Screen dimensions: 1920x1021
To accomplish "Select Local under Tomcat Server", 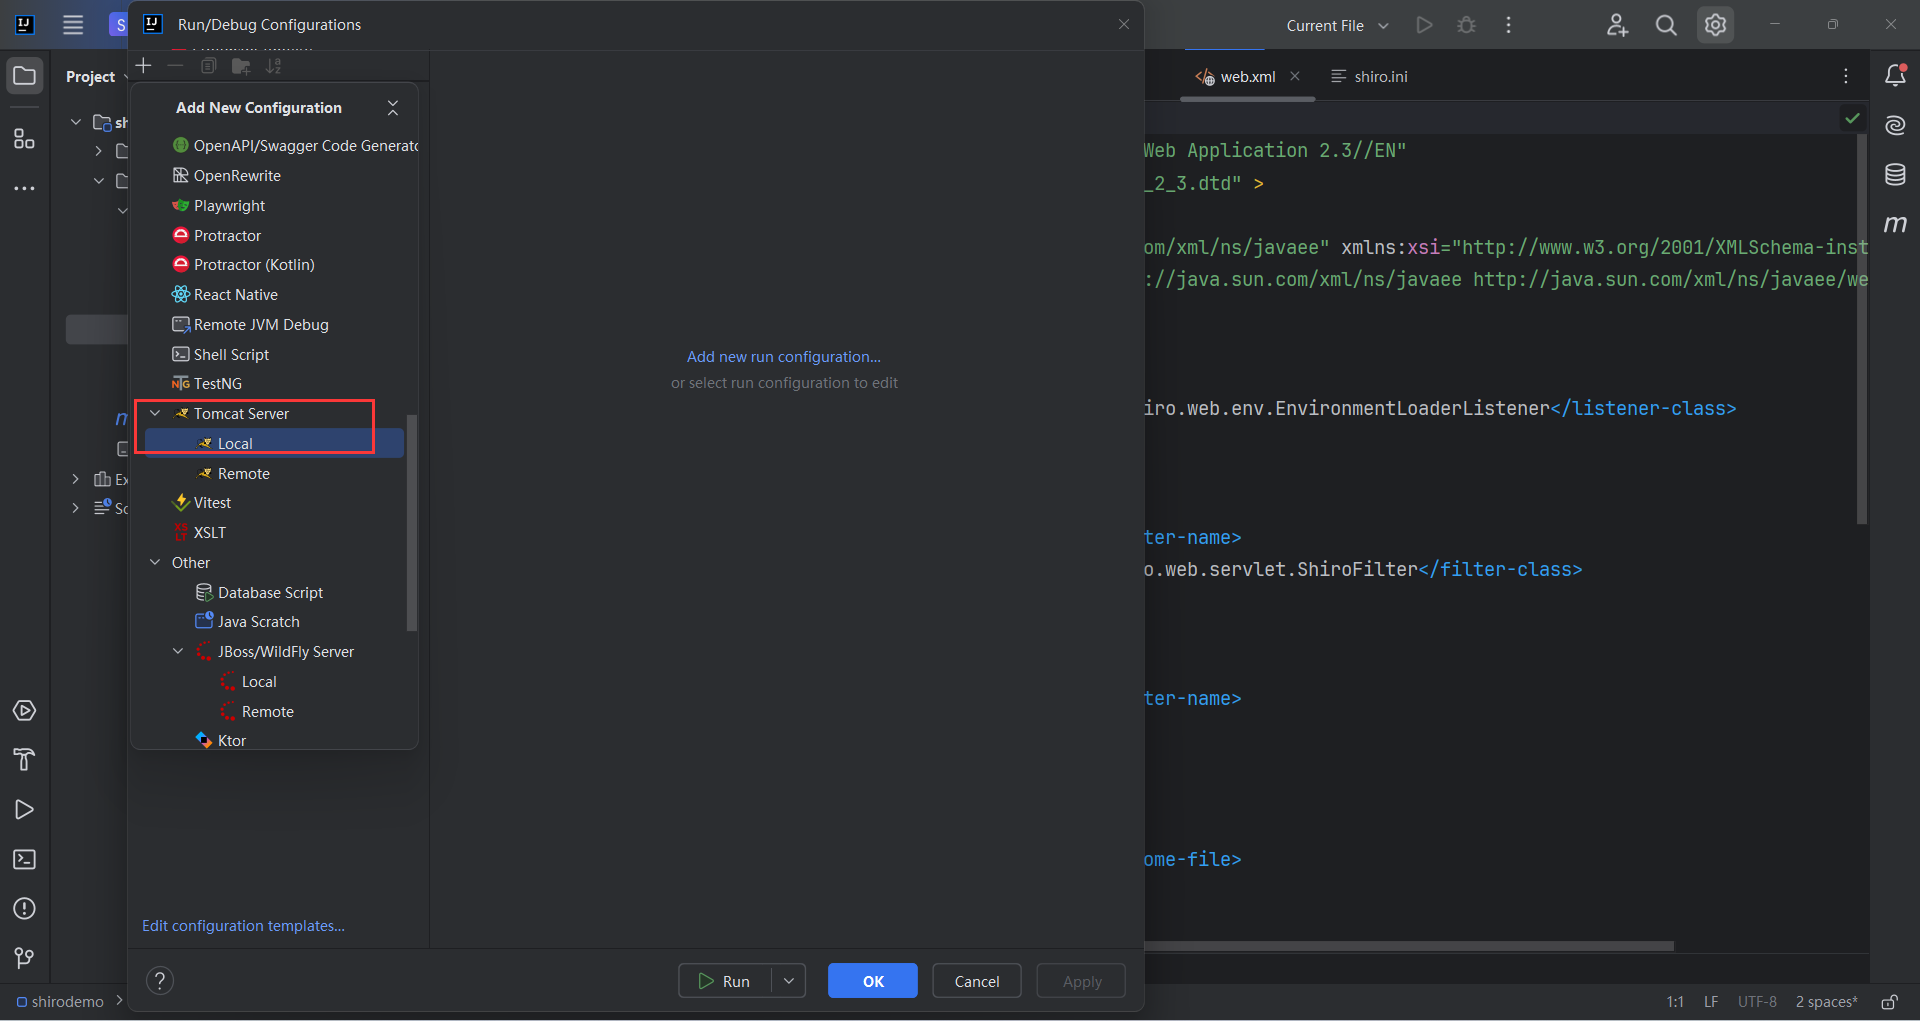I will 274,443.
